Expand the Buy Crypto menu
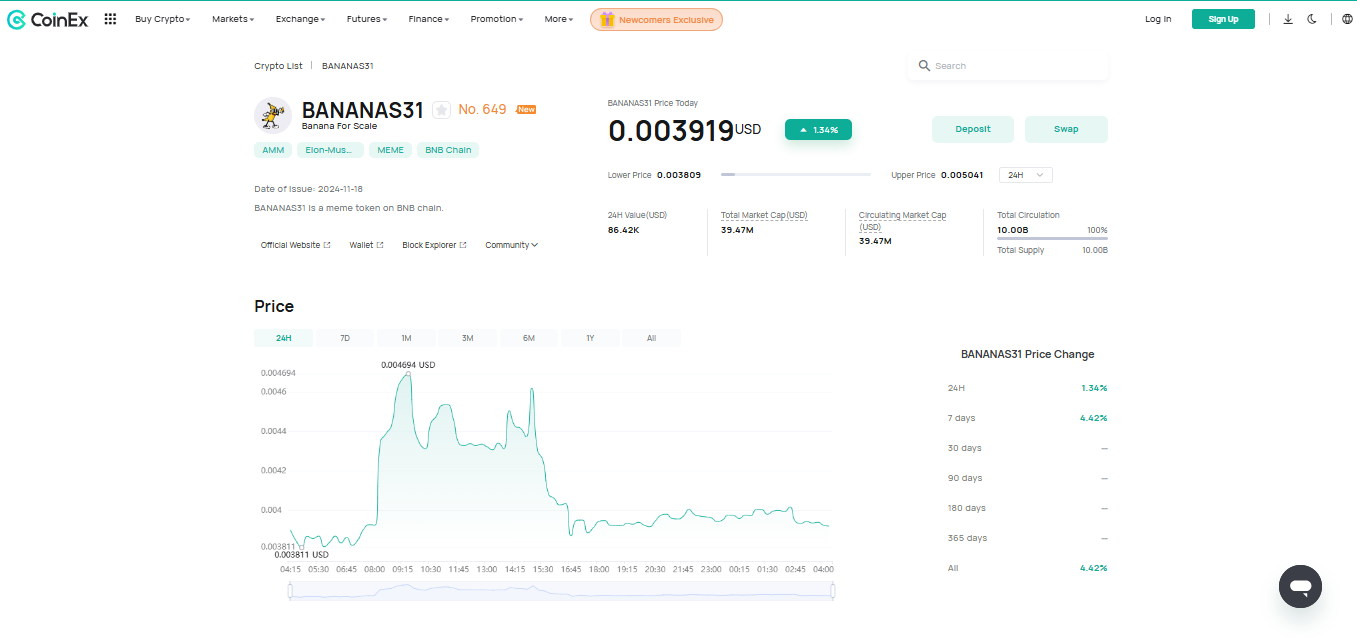The width and height of the screenshot is (1357, 638). pyautogui.click(x=162, y=19)
